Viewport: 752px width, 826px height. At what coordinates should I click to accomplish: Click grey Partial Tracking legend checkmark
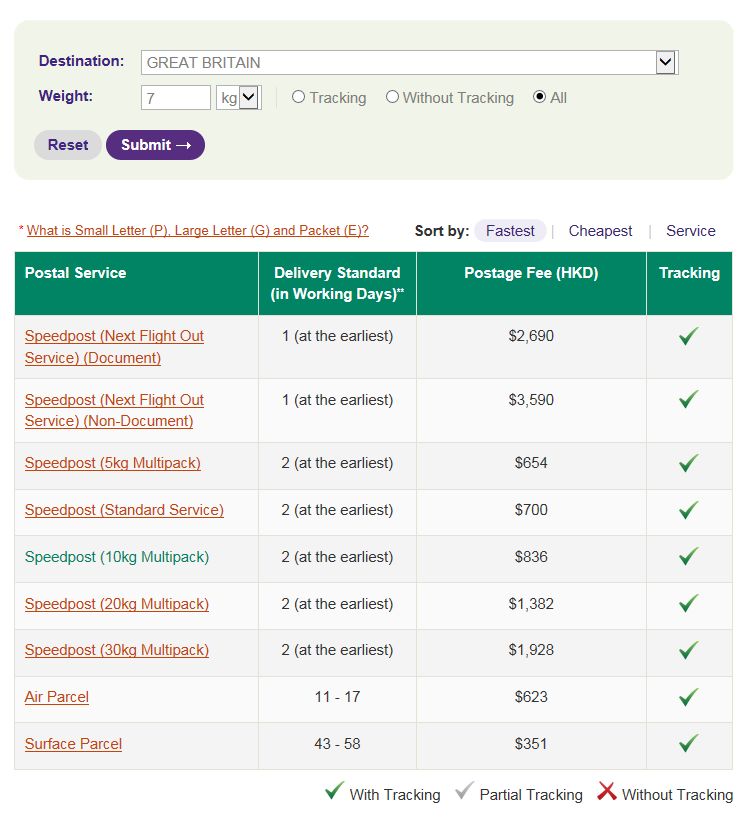pos(464,792)
